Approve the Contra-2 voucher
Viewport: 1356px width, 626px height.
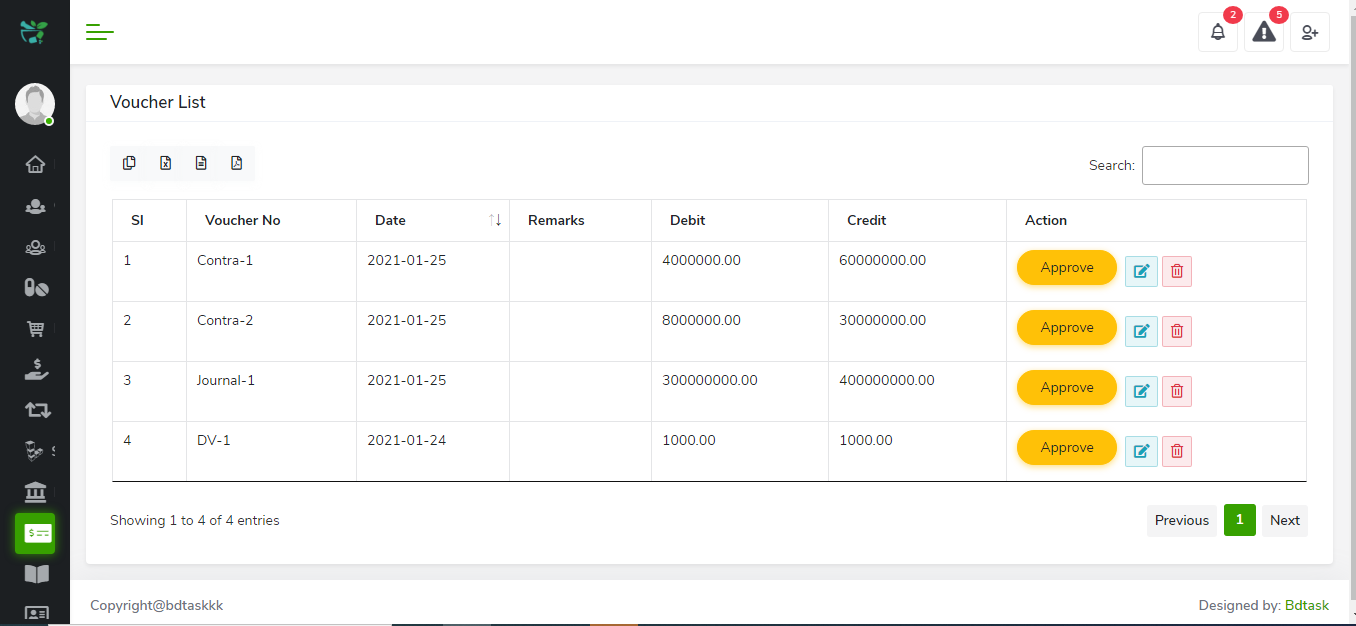coord(1066,328)
